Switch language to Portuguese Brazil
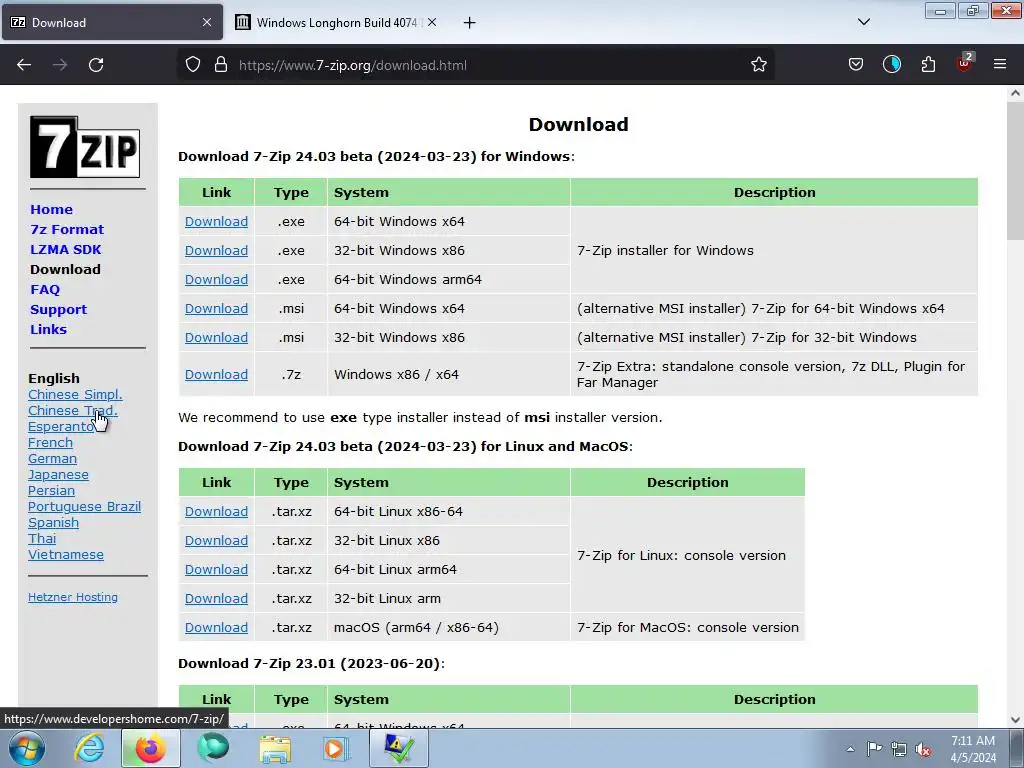 click(x=84, y=507)
